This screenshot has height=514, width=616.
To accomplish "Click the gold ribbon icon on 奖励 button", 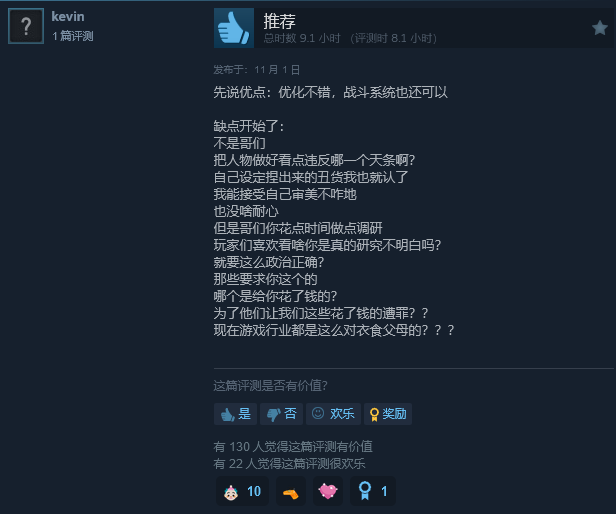I will pyautogui.click(x=374, y=414).
